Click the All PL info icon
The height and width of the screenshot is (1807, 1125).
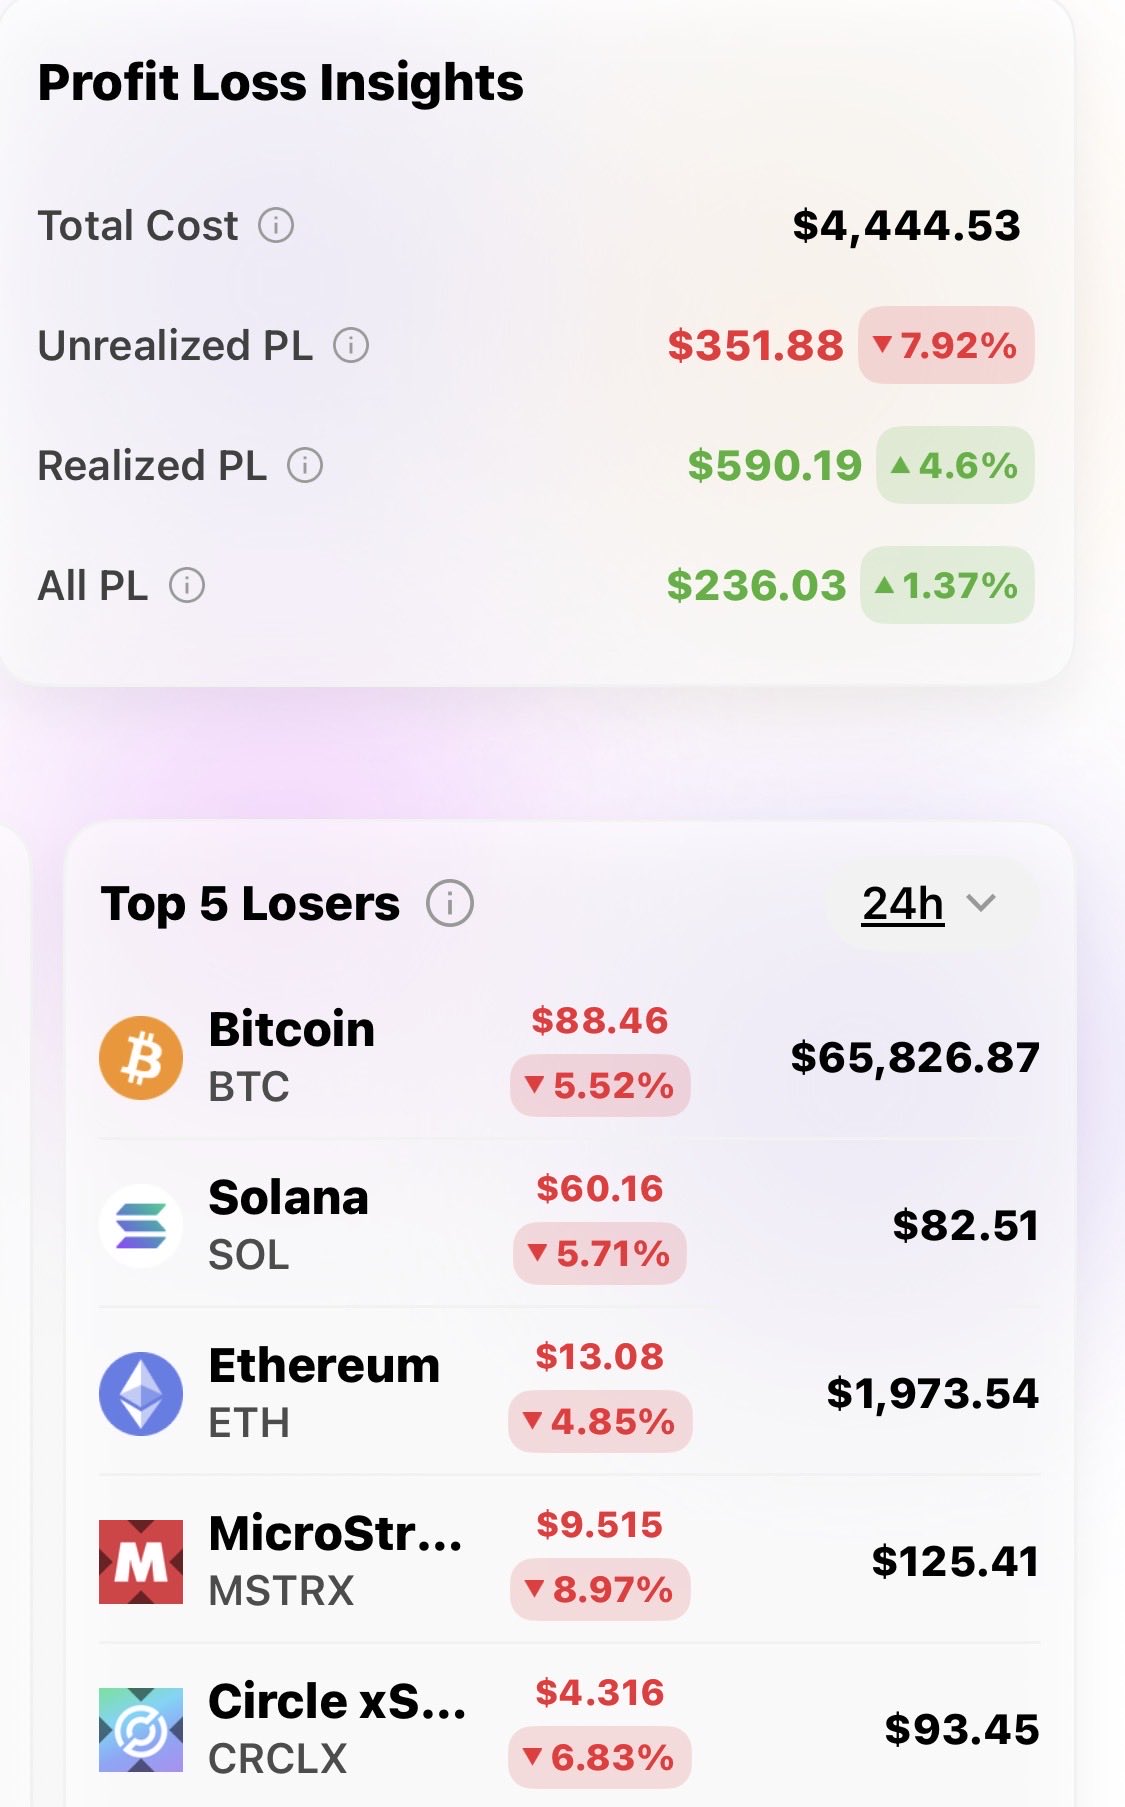click(x=187, y=585)
